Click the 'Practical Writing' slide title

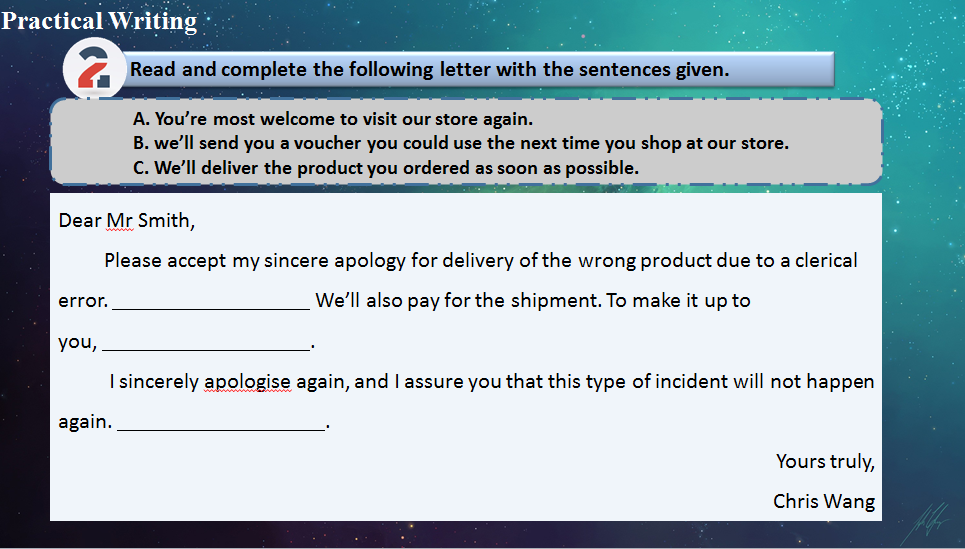click(99, 21)
